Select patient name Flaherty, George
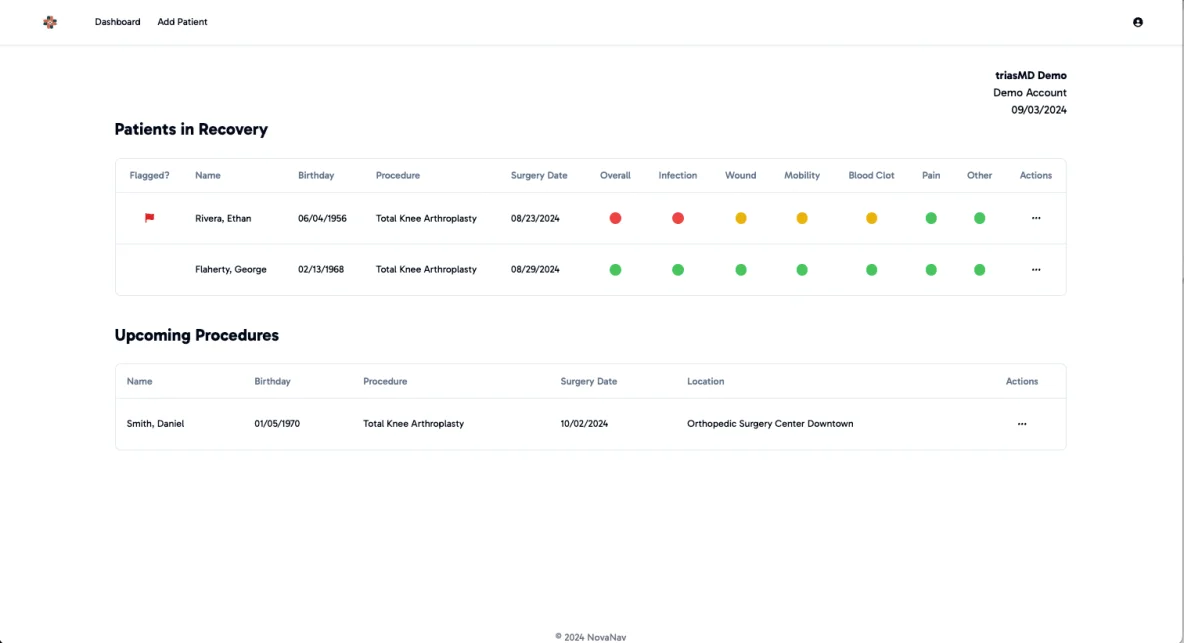Screen dimensions: 1184x643 click(230, 270)
